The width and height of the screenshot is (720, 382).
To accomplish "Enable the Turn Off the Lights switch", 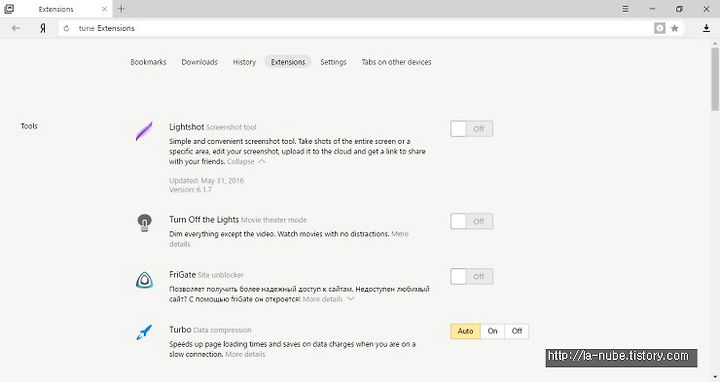I will tap(472, 221).
